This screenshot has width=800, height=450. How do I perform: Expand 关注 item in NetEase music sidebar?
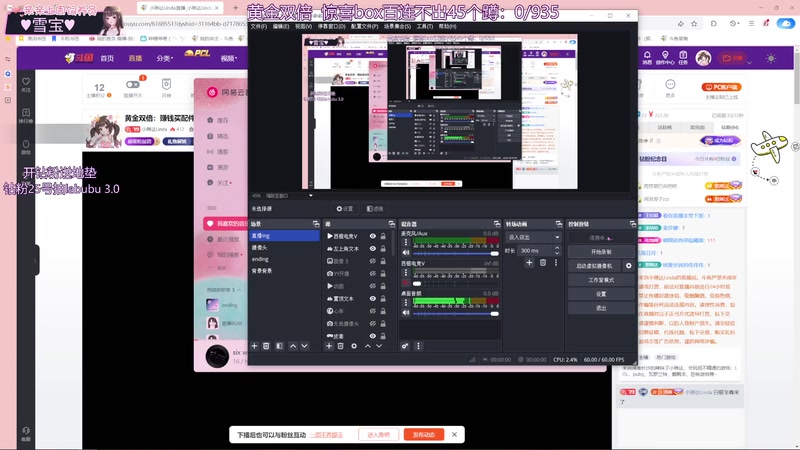pos(223,183)
